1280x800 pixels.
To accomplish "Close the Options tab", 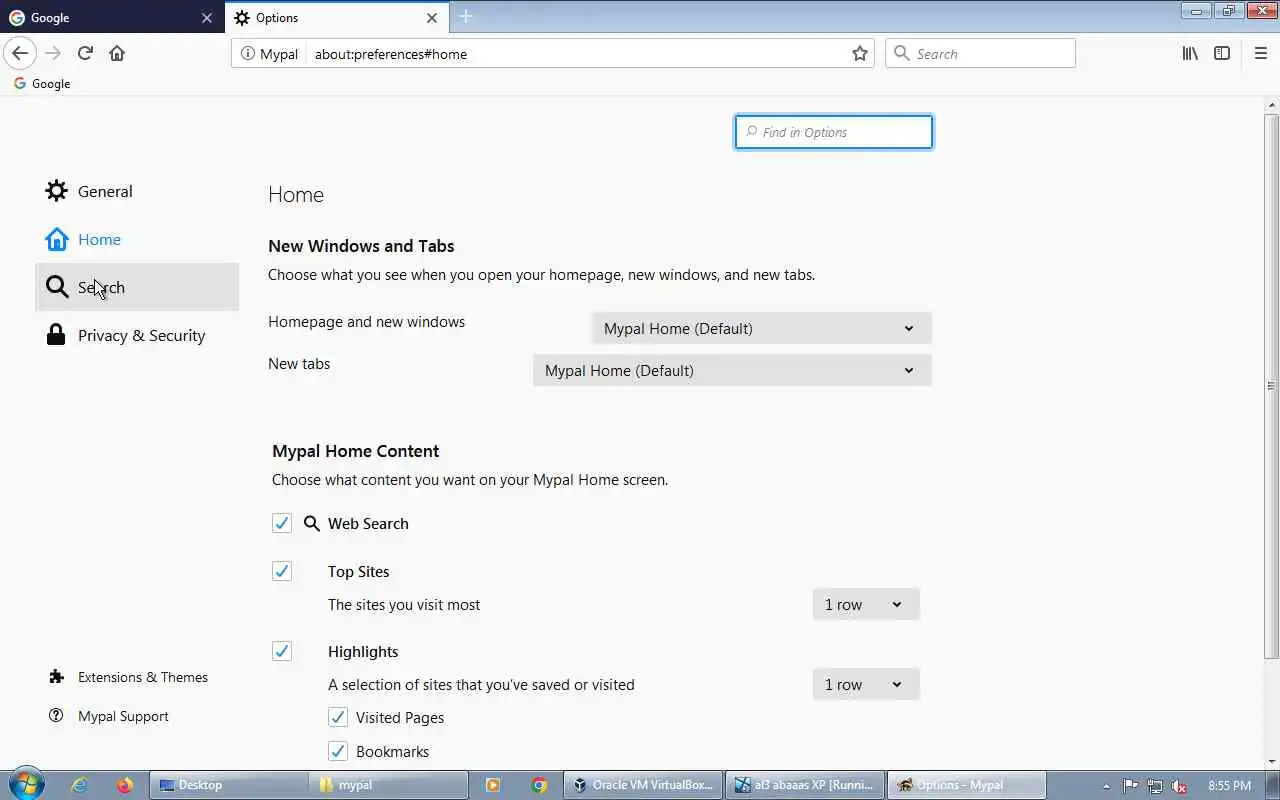I will 432,18.
